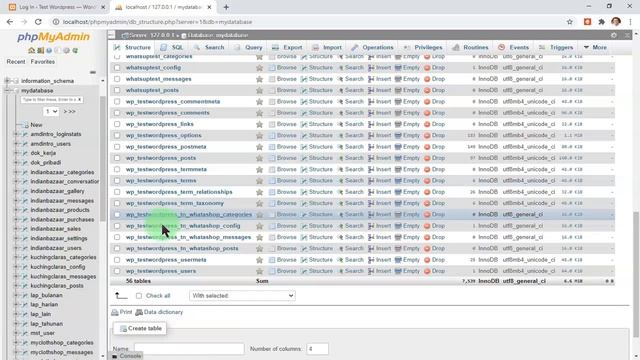Tick checkbox for whatsuptest_messages table
Viewport: 640px width, 360px height.
click(117, 79)
